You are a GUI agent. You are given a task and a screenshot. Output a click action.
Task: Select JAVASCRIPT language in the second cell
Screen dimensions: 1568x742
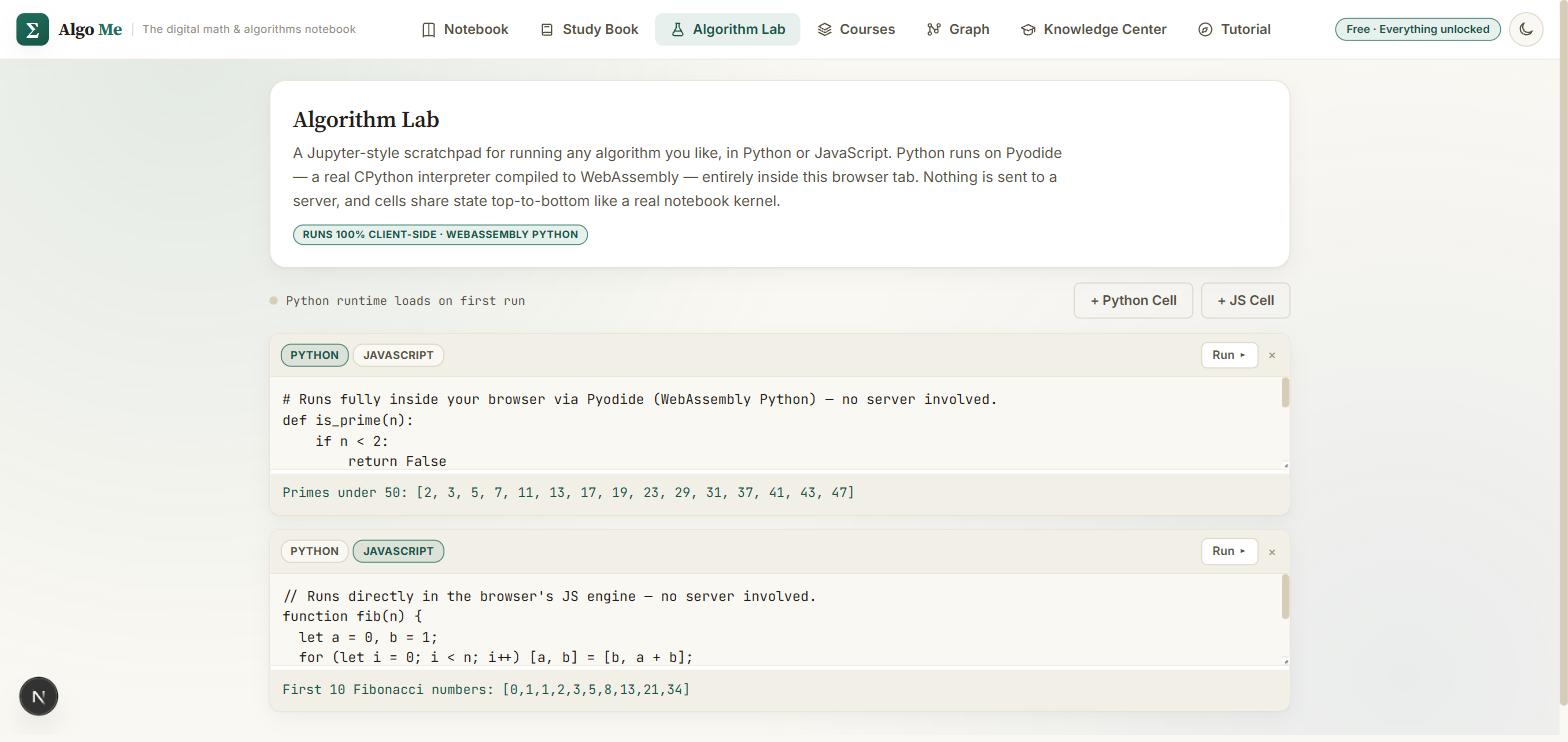tap(398, 551)
